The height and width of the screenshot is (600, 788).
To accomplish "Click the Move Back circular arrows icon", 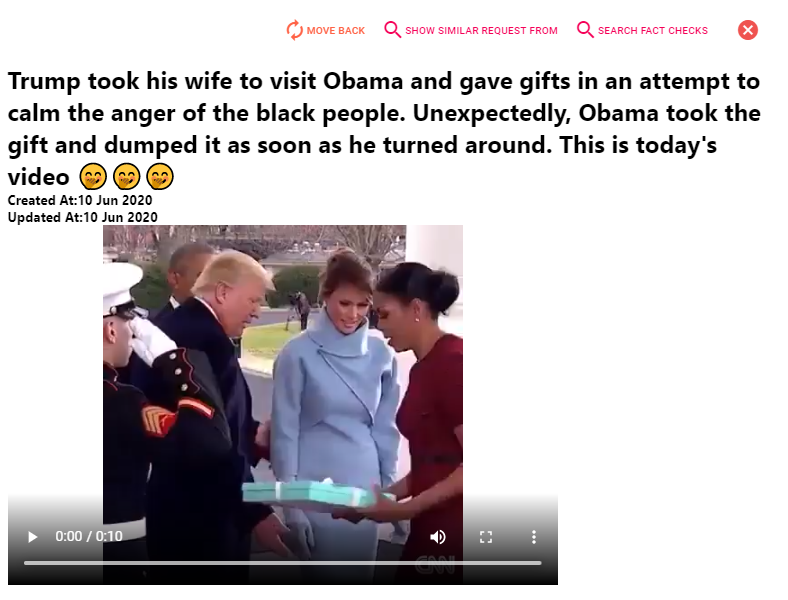I will tap(294, 30).
